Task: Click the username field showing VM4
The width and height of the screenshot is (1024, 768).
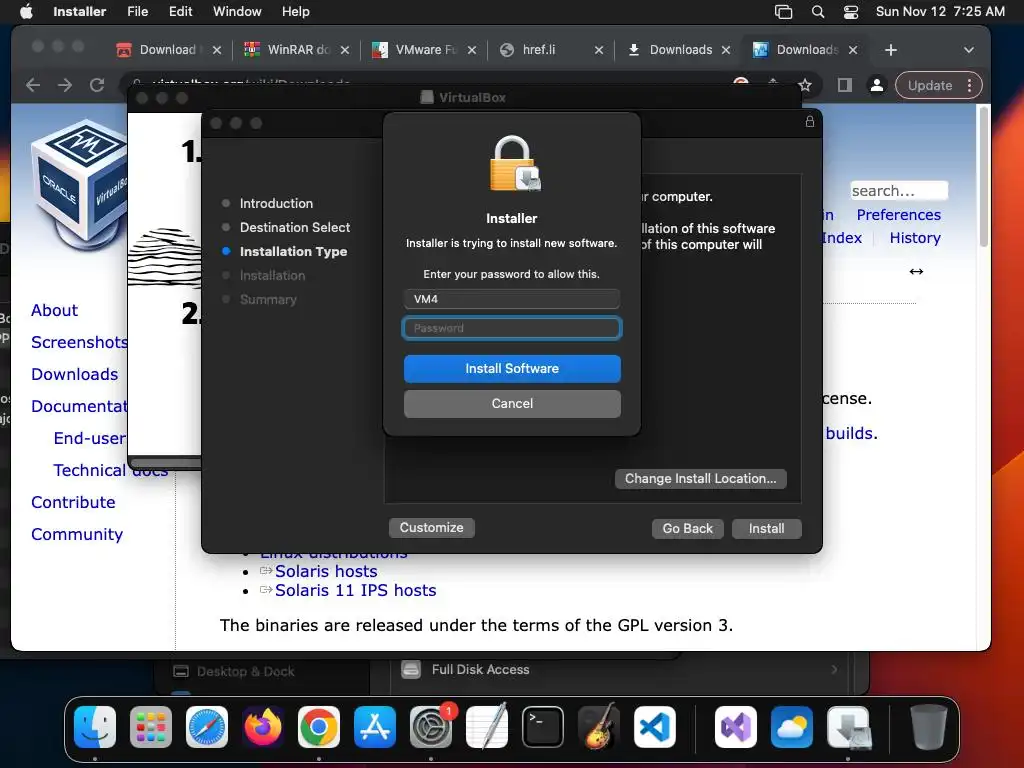Action: [512, 299]
